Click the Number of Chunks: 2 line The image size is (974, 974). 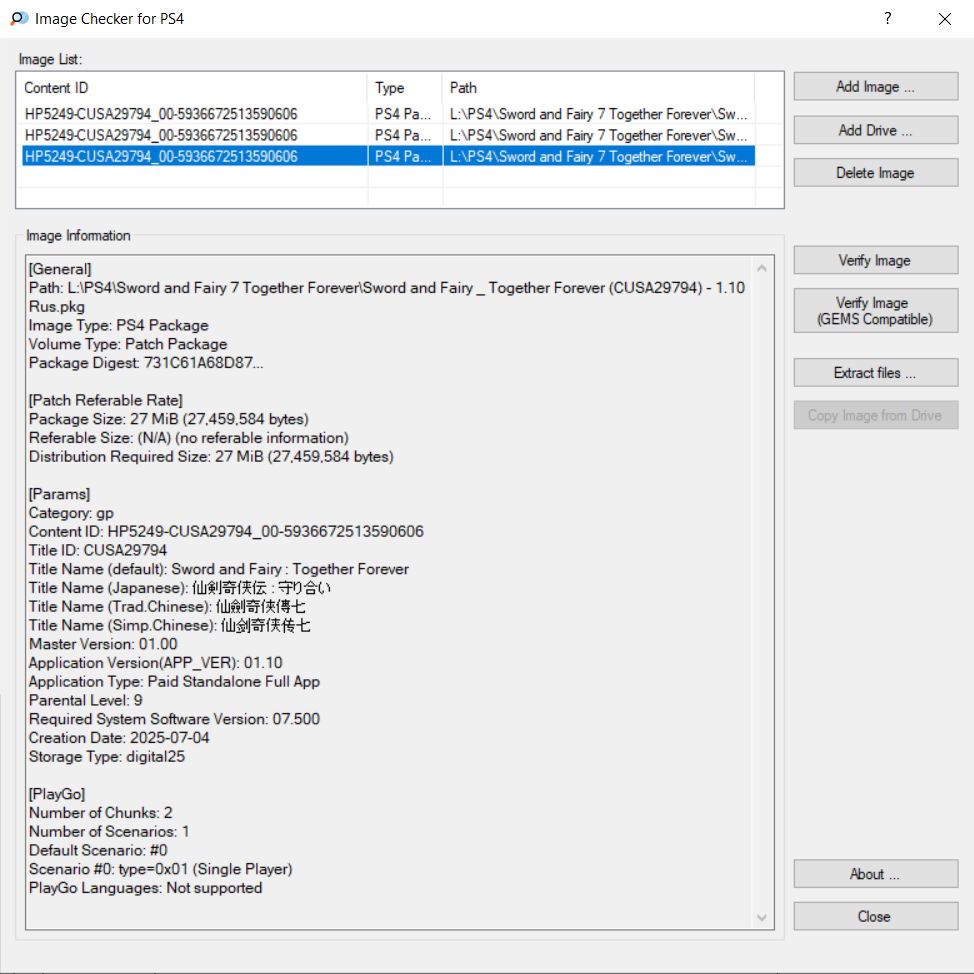pyautogui.click(x=100, y=812)
